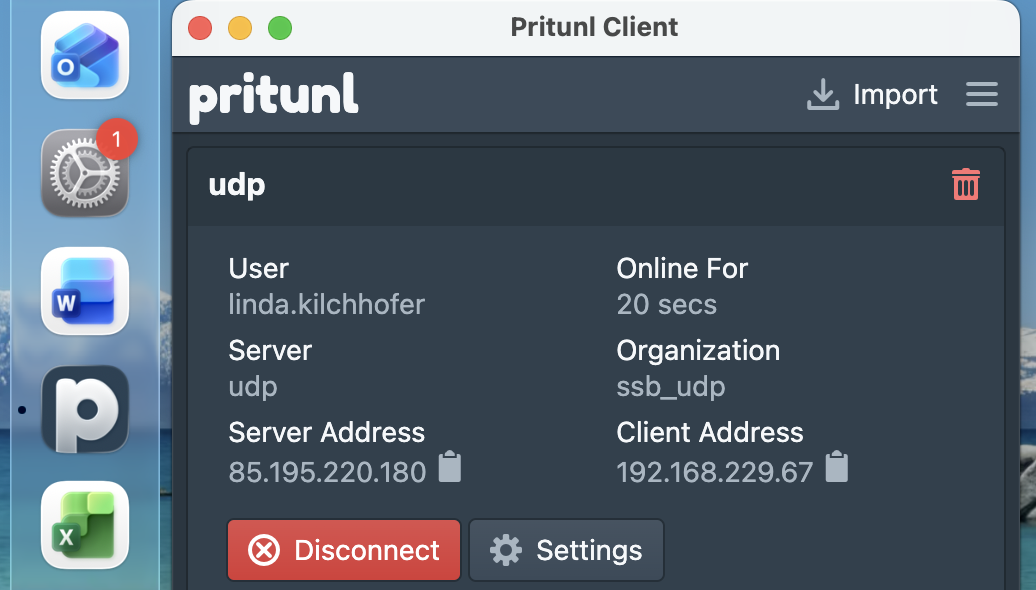Click the Pritunl app icon in the dock
This screenshot has width=1036, height=590.
(x=85, y=409)
